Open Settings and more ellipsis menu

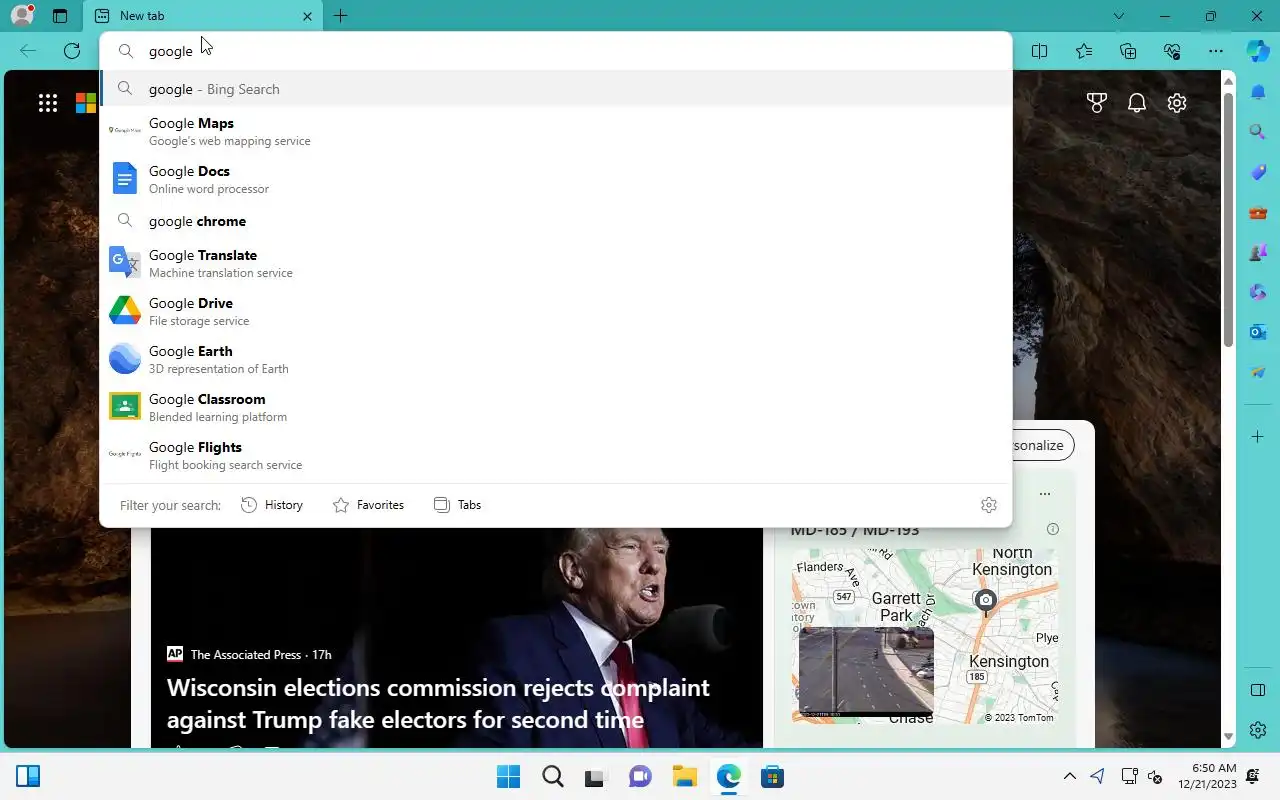[x=1215, y=51]
